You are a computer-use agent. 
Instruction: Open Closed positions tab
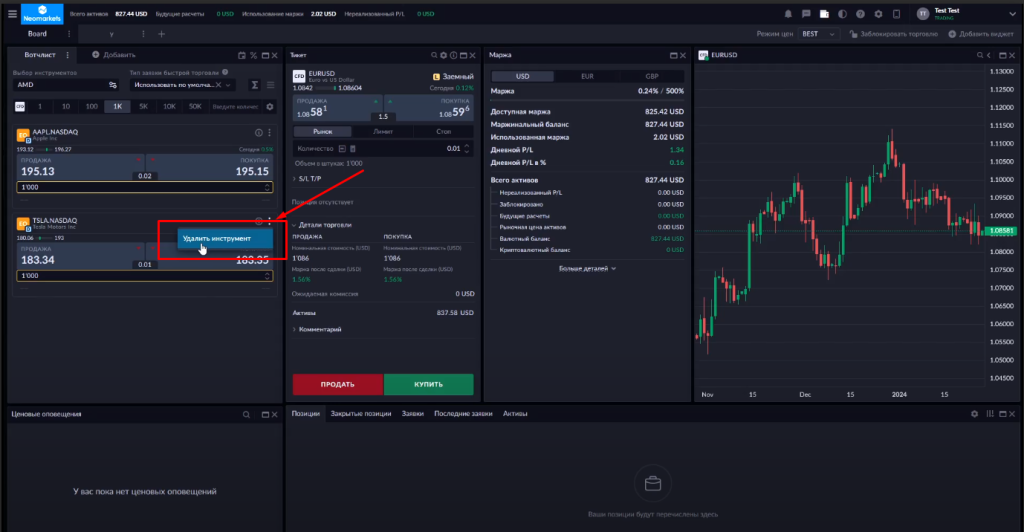coord(360,414)
